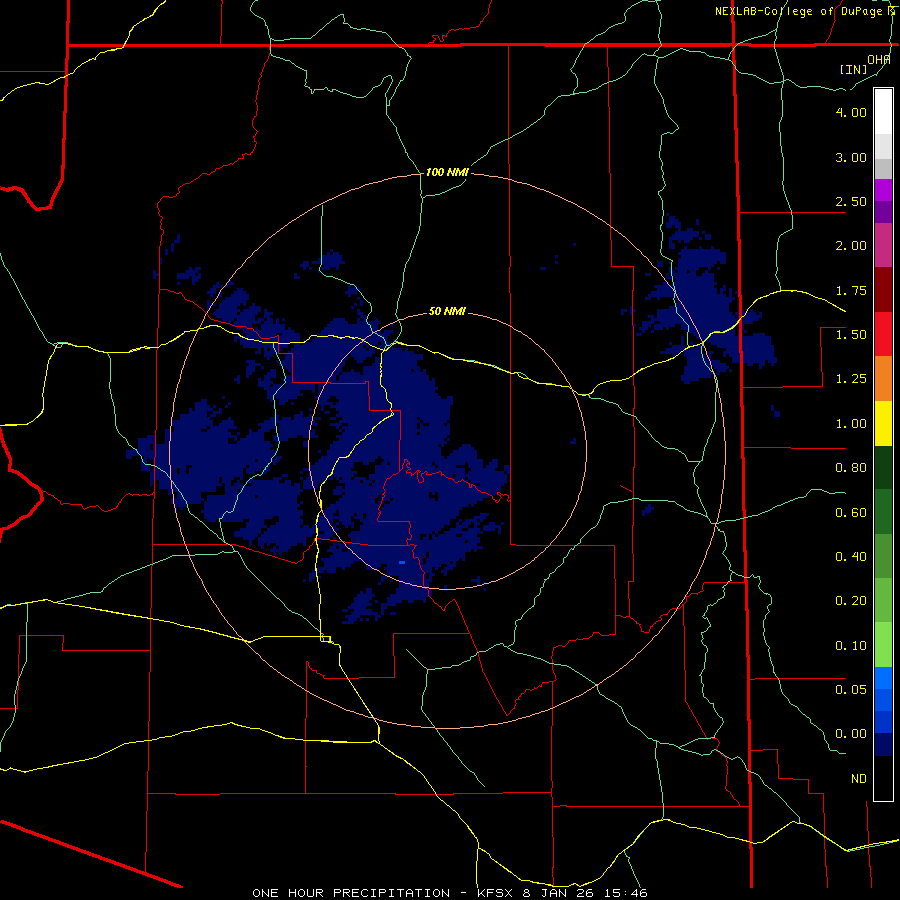Viewport: 900px width, 900px height.
Task: Click the 2.00 legend value
Action: [x=851, y=246]
